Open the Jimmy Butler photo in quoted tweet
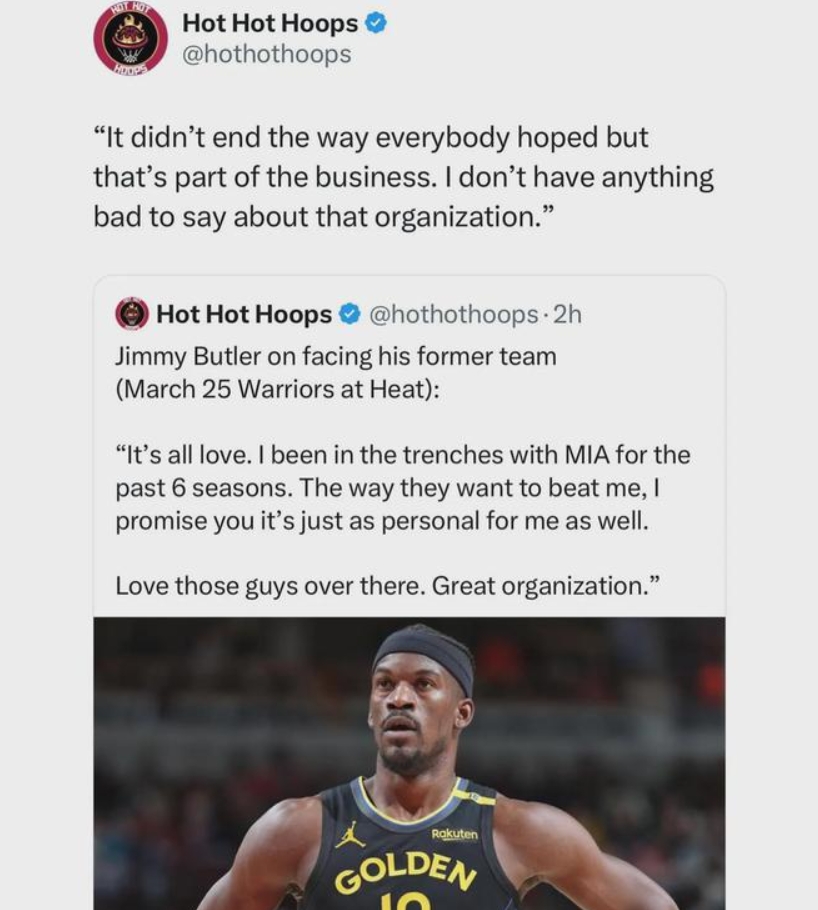 point(409,763)
